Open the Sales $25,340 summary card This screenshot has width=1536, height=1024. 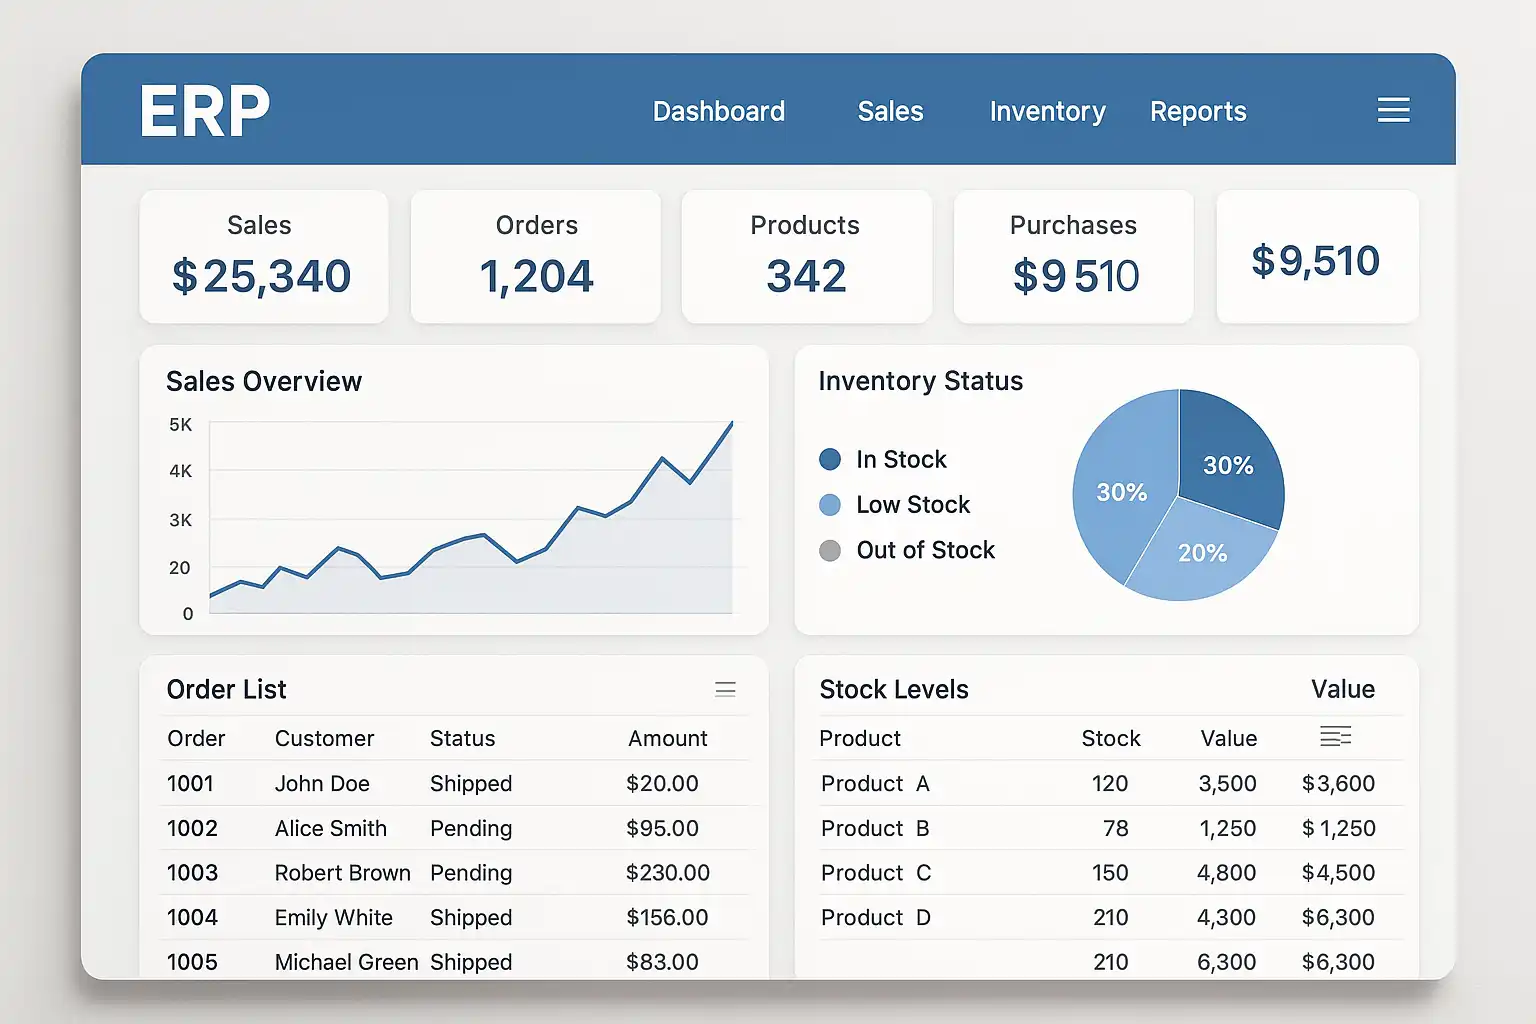(264, 257)
